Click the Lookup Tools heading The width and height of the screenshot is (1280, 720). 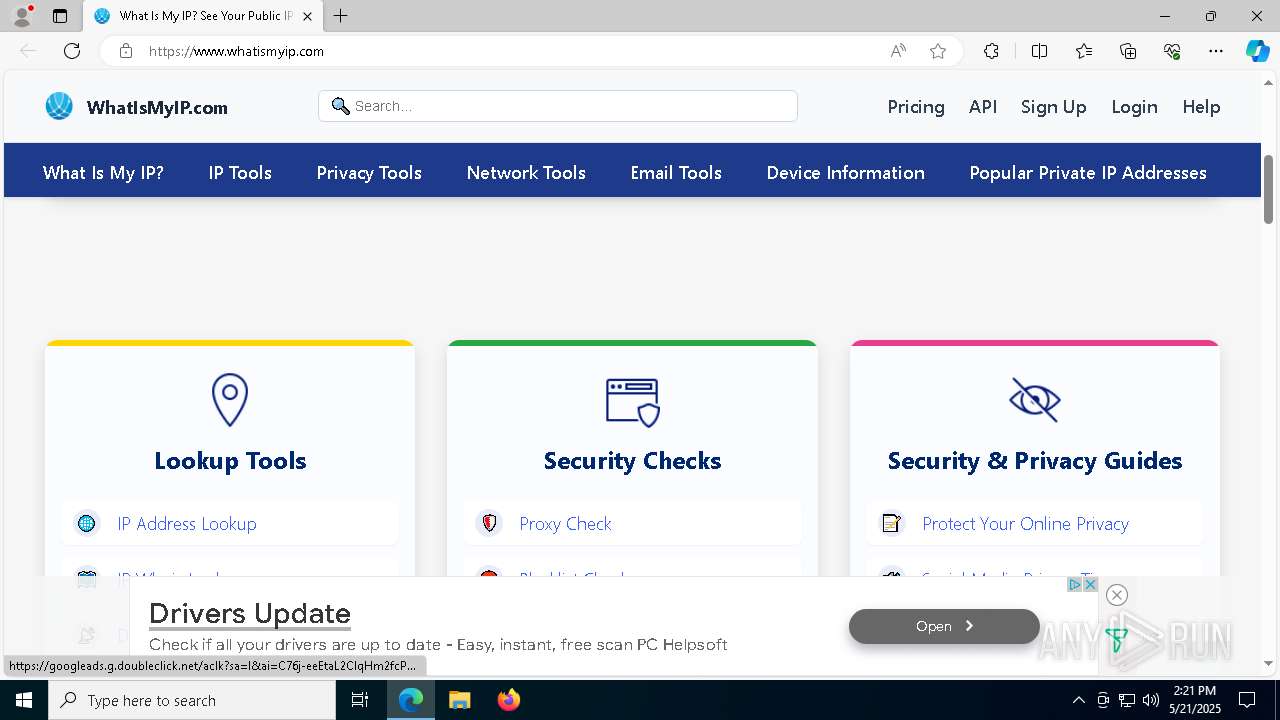230,461
